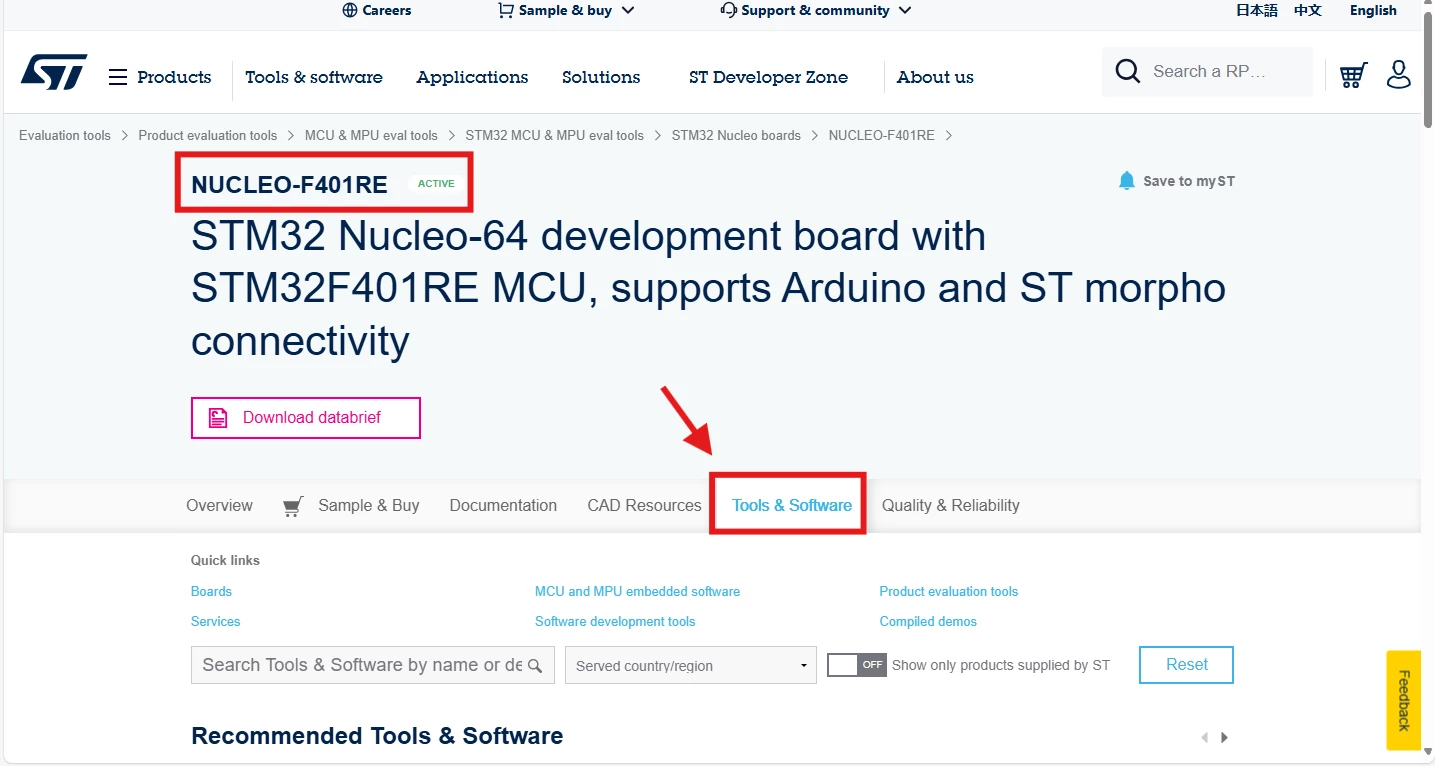
Task: Open the Feedback side button
Action: (x=1403, y=700)
